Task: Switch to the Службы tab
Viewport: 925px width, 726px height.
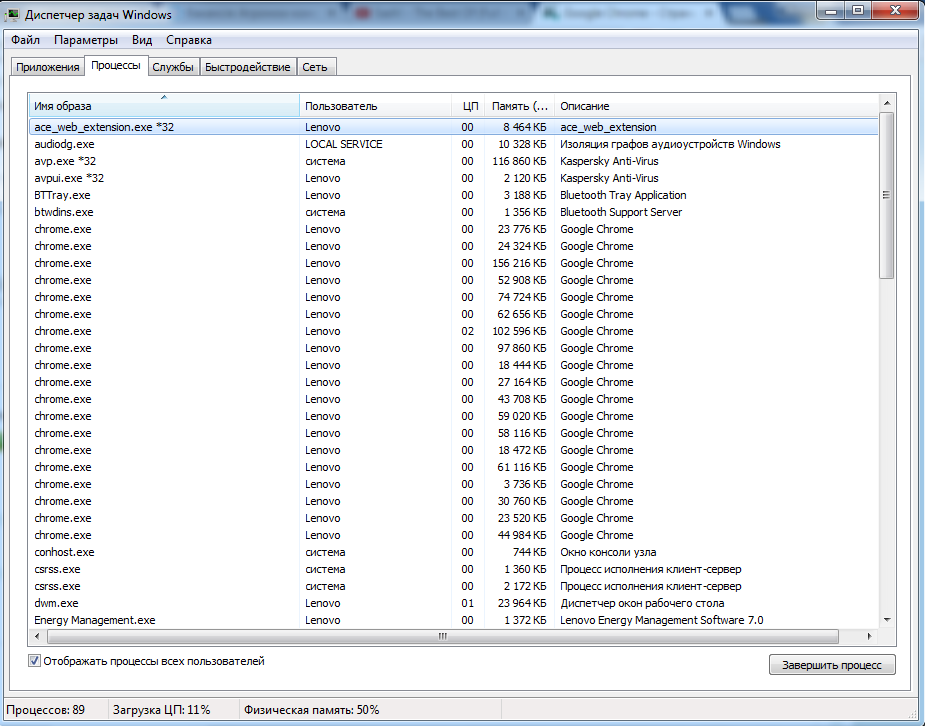Action: pyautogui.click(x=173, y=67)
